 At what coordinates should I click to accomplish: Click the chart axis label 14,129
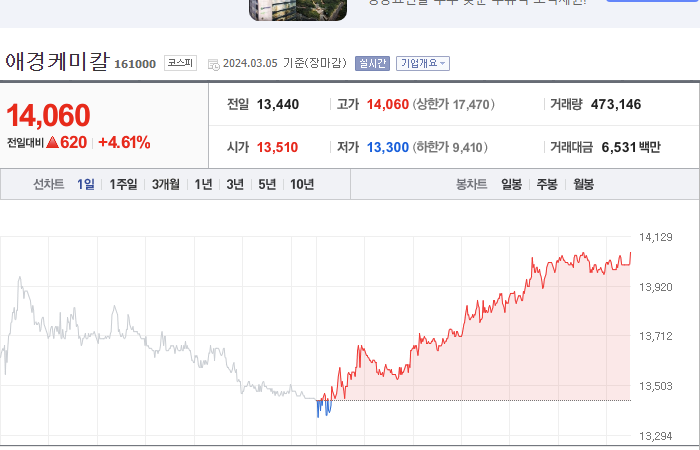[655, 237]
